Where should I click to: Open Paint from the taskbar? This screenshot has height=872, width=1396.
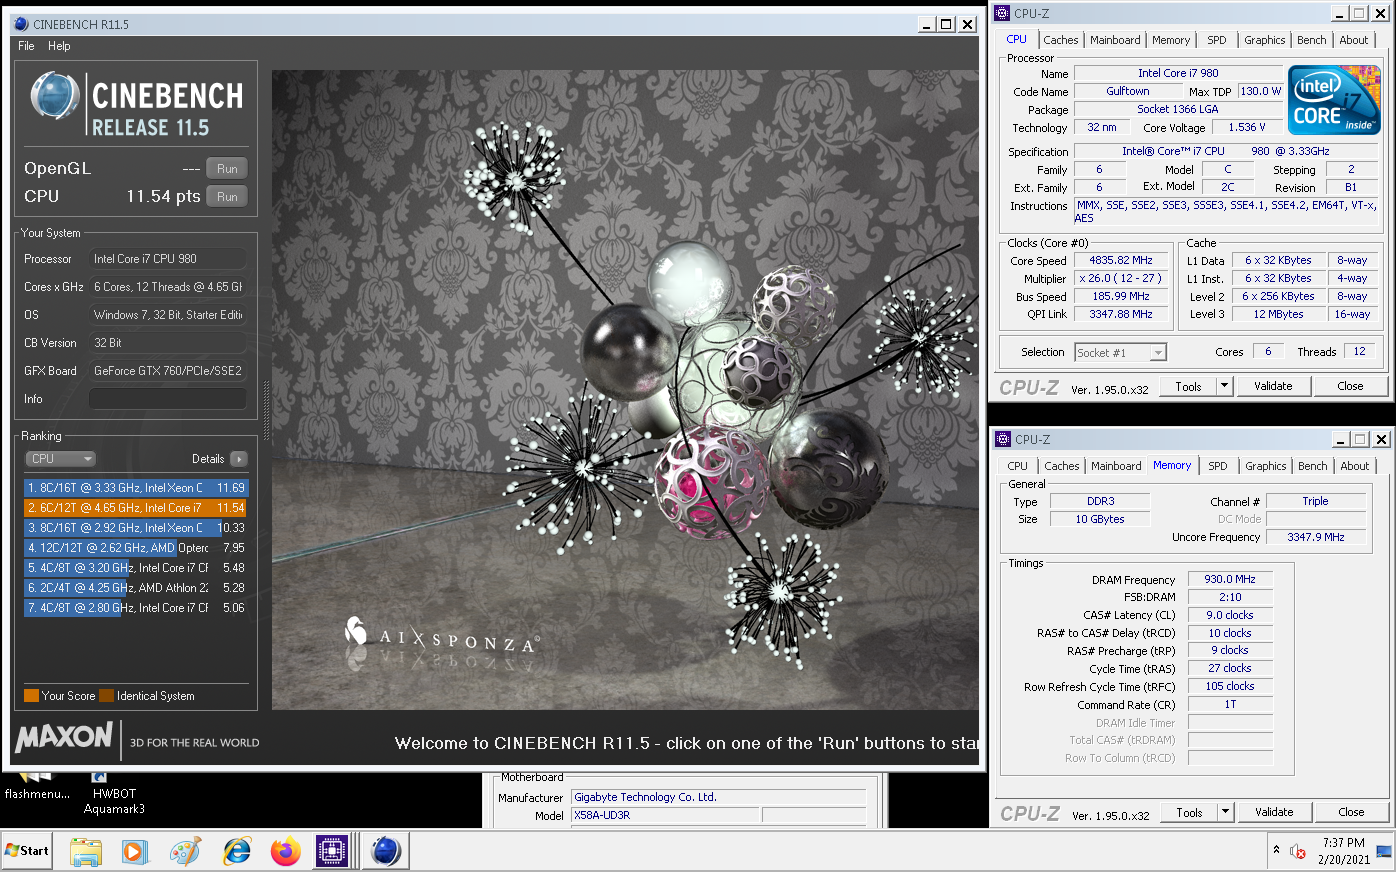coord(185,851)
